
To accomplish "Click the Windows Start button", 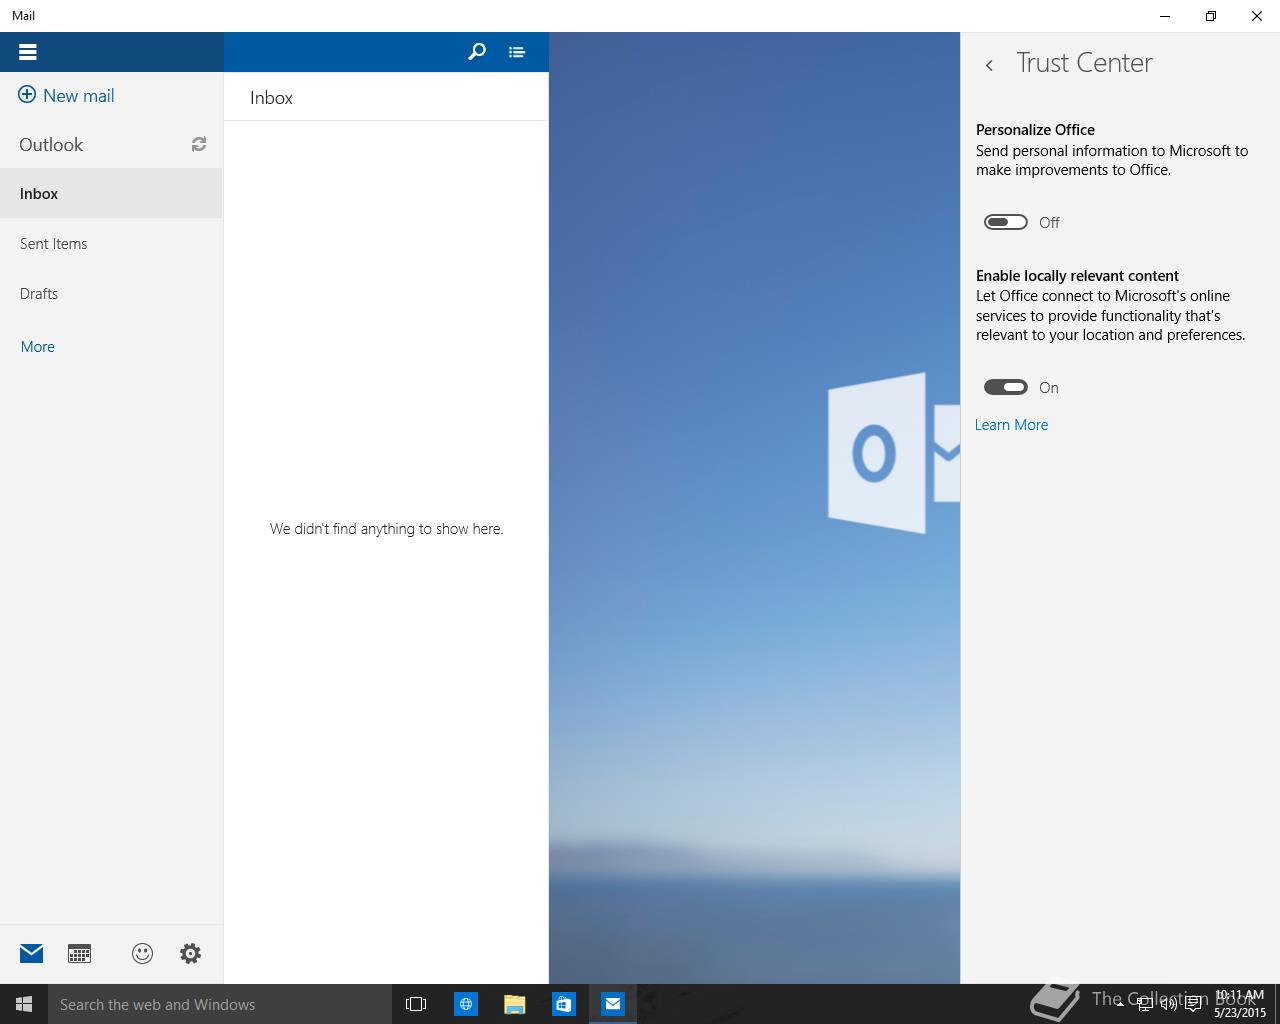I will tap(24, 1004).
